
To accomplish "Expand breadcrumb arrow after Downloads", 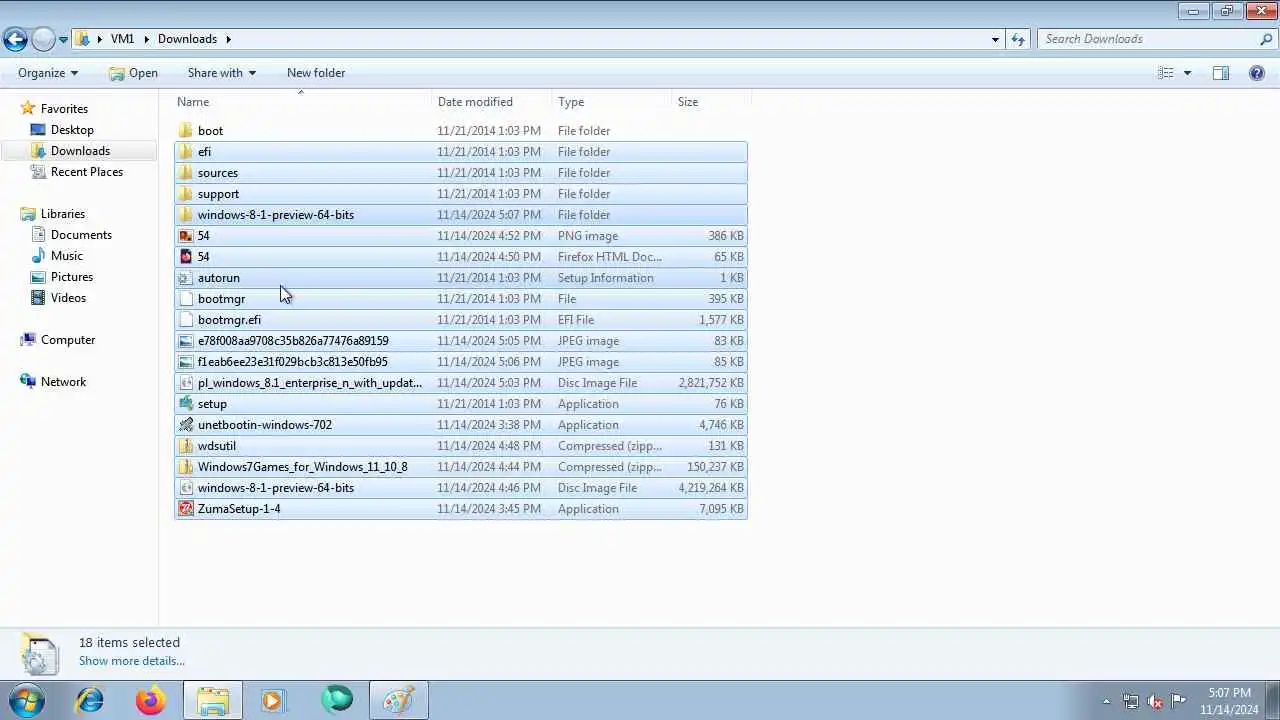I will (228, 39).
